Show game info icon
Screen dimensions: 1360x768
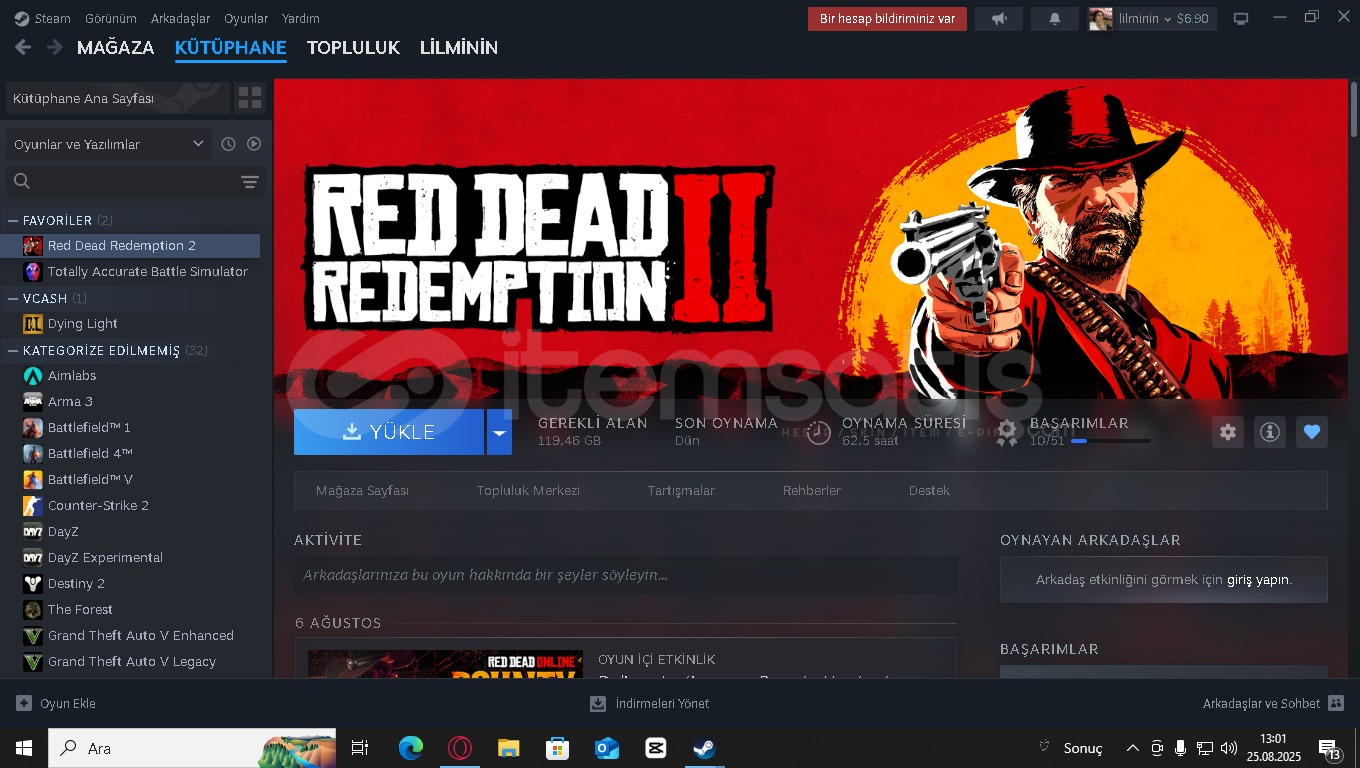tap(1270, 432)
